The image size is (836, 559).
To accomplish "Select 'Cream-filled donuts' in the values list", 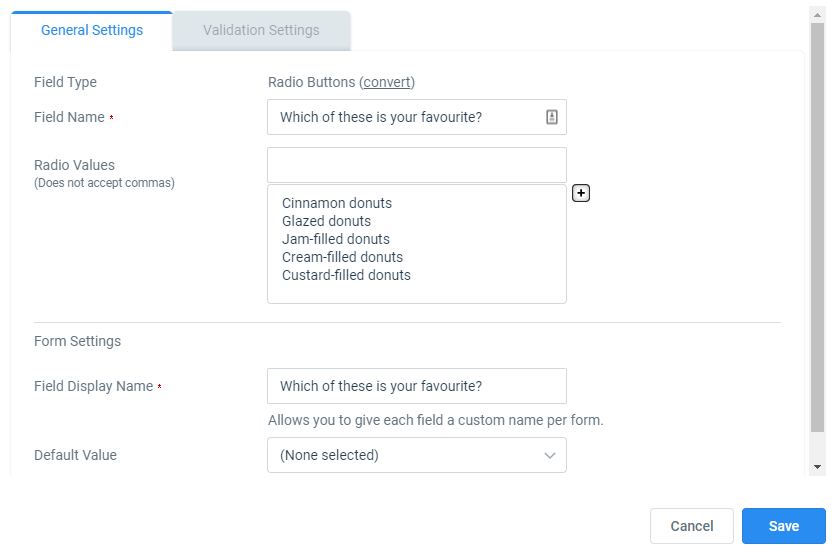I will pyautogui.click(x=342, y=257).
